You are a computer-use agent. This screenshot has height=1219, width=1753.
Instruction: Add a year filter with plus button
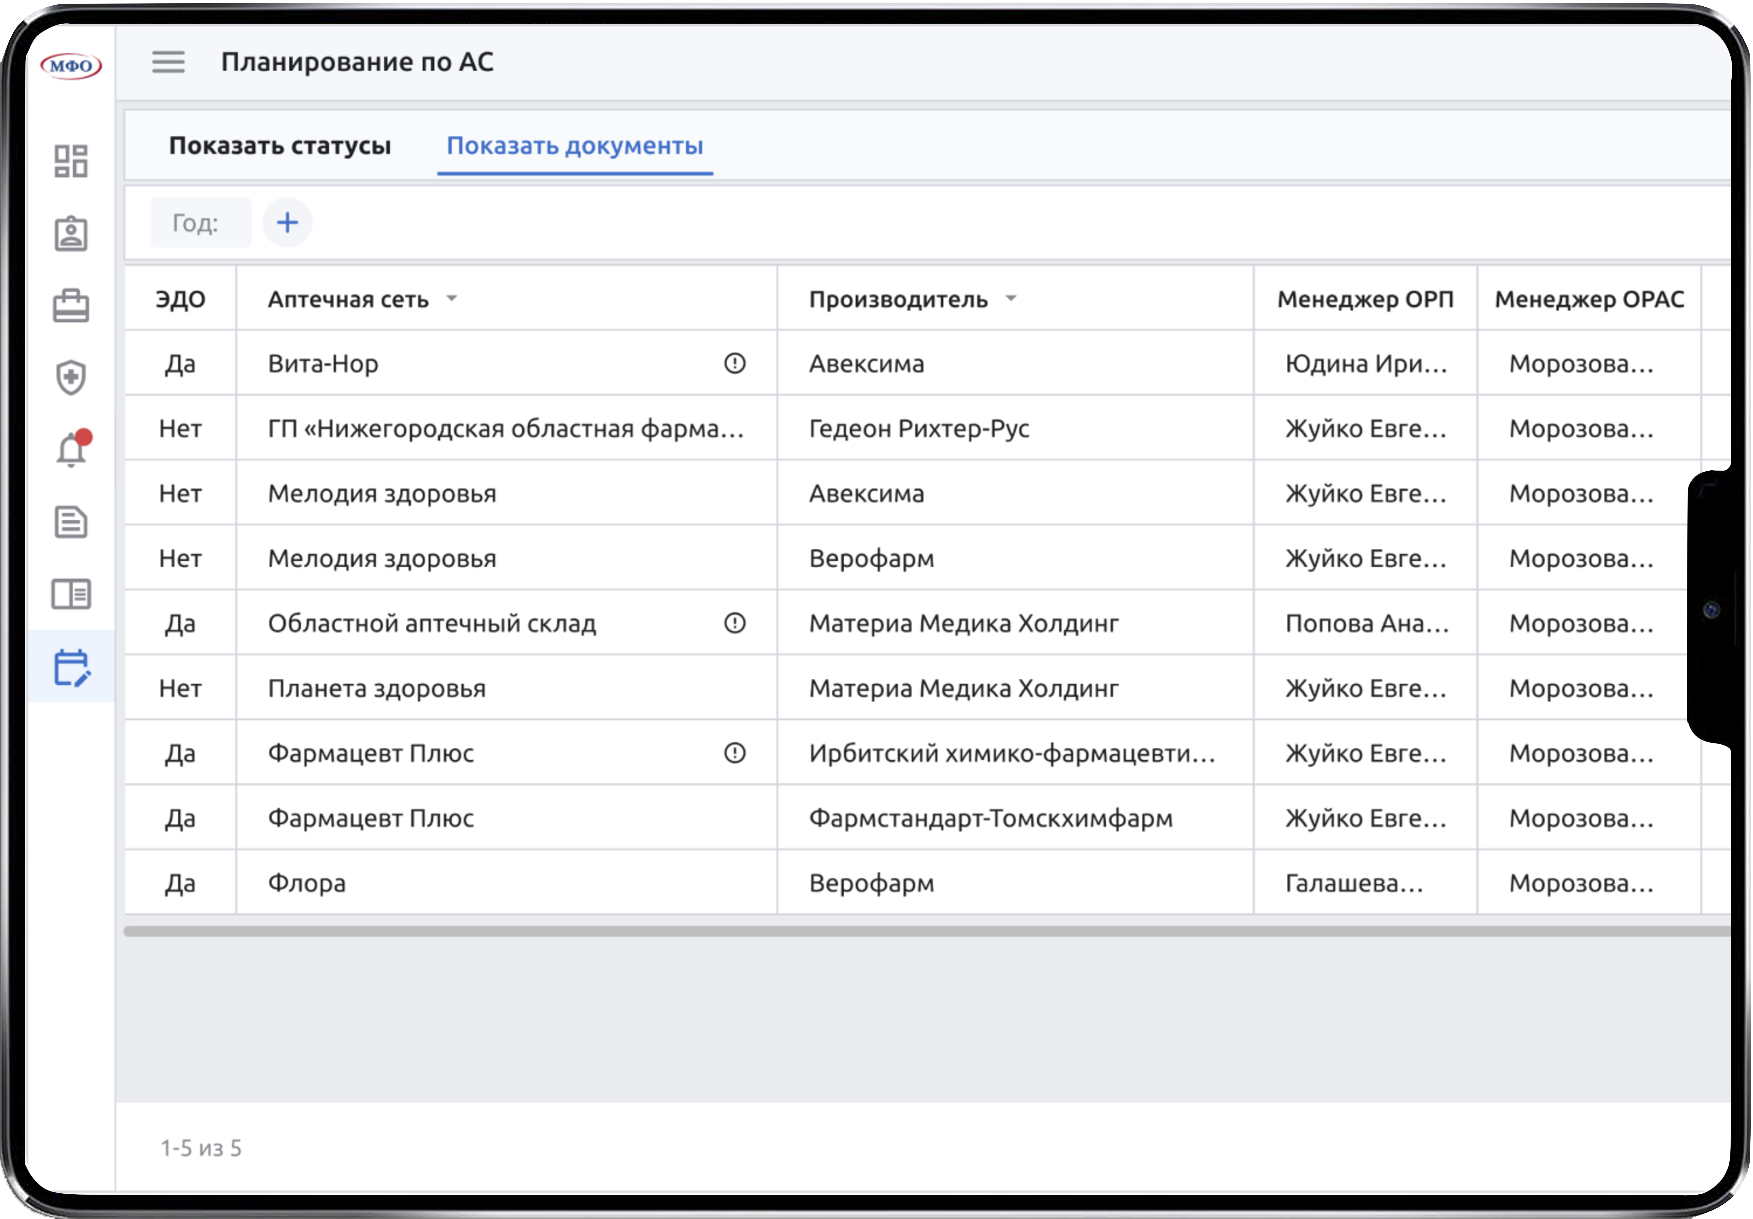tap(287, 222)
